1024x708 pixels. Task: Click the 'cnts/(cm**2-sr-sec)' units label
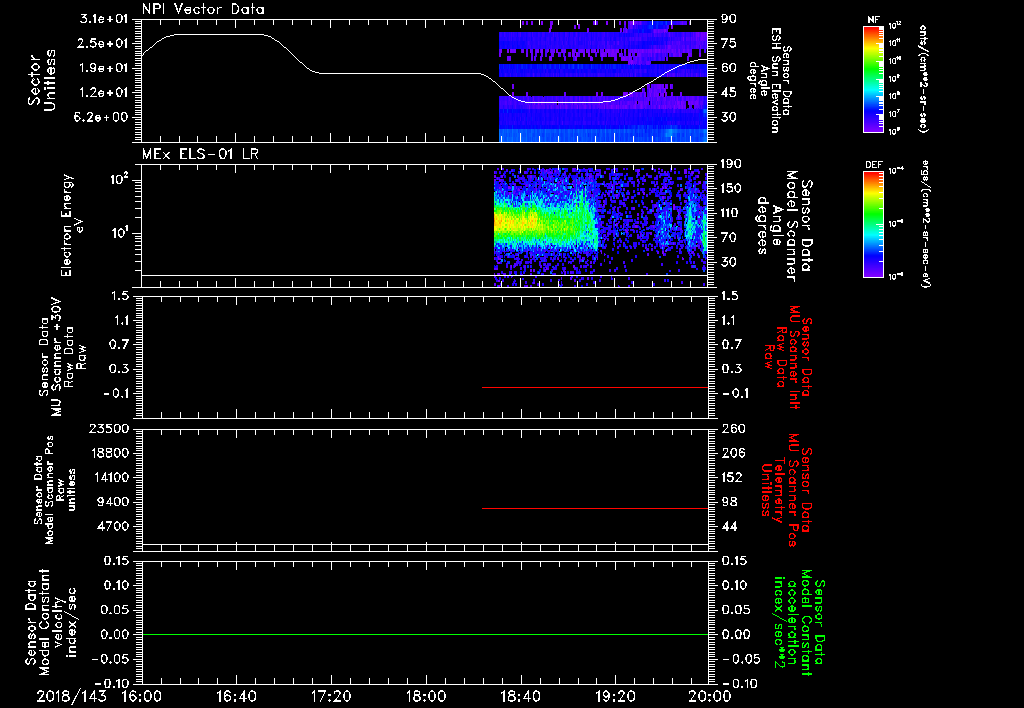[923, 79]
